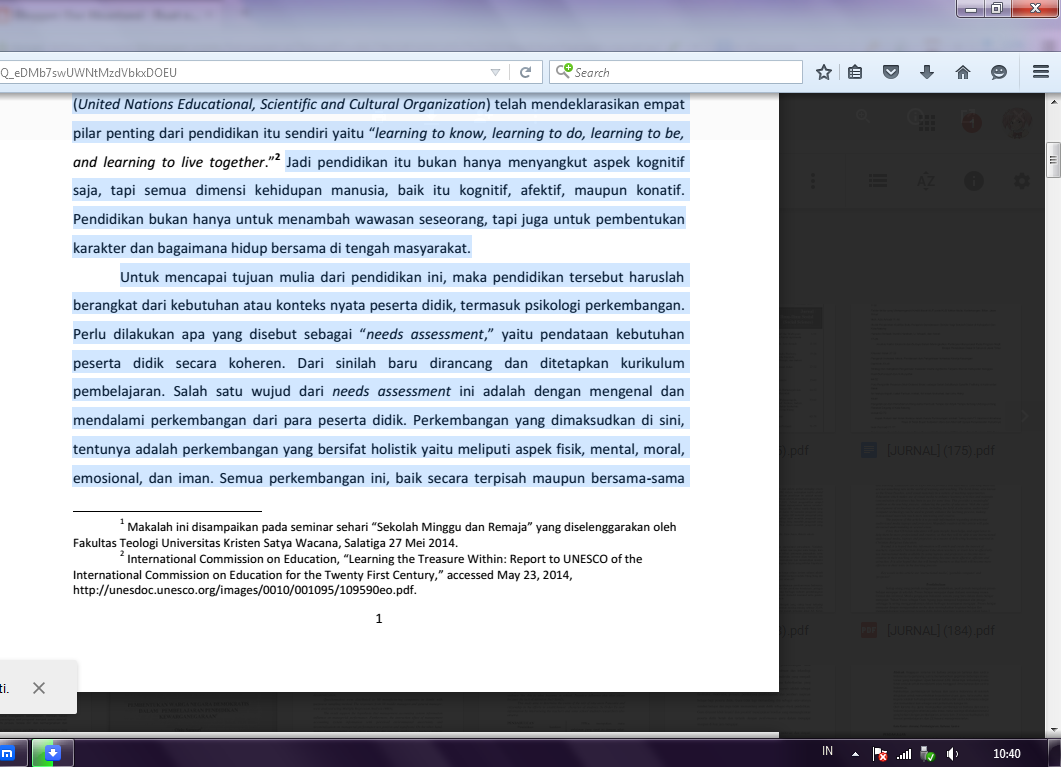Image resolution: width=1061 pixels, height=767 pixels.
Task: Open the Drive settings gear
Action: point(1022,181)
